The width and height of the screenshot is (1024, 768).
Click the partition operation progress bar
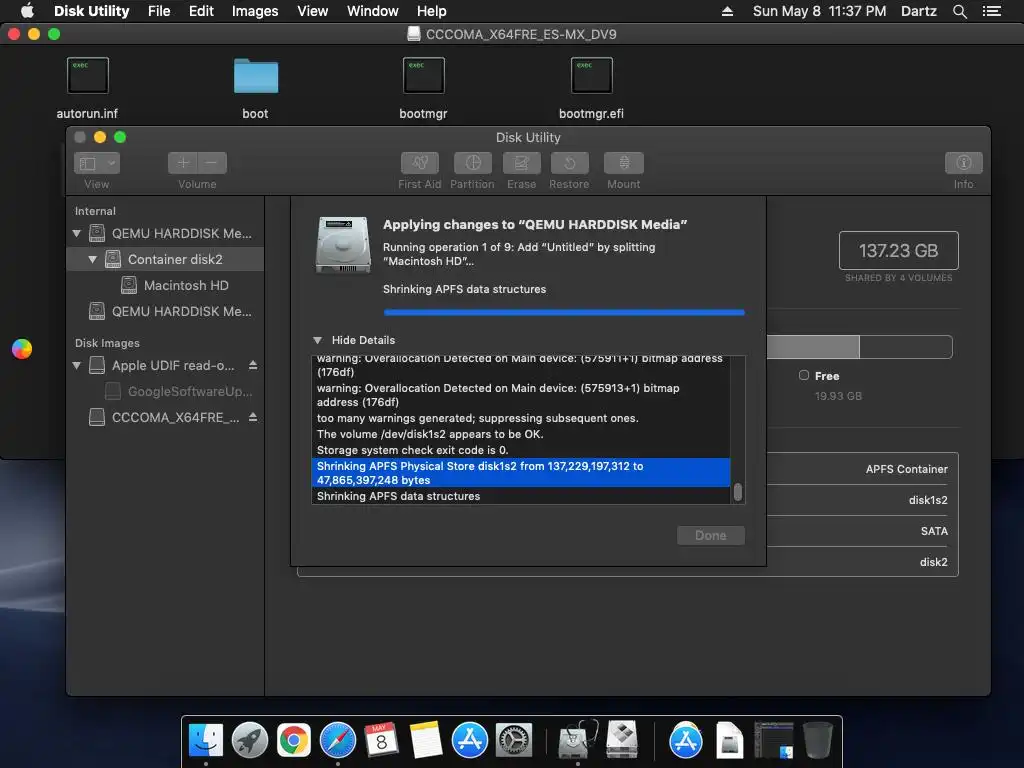(x=564, y=312)
